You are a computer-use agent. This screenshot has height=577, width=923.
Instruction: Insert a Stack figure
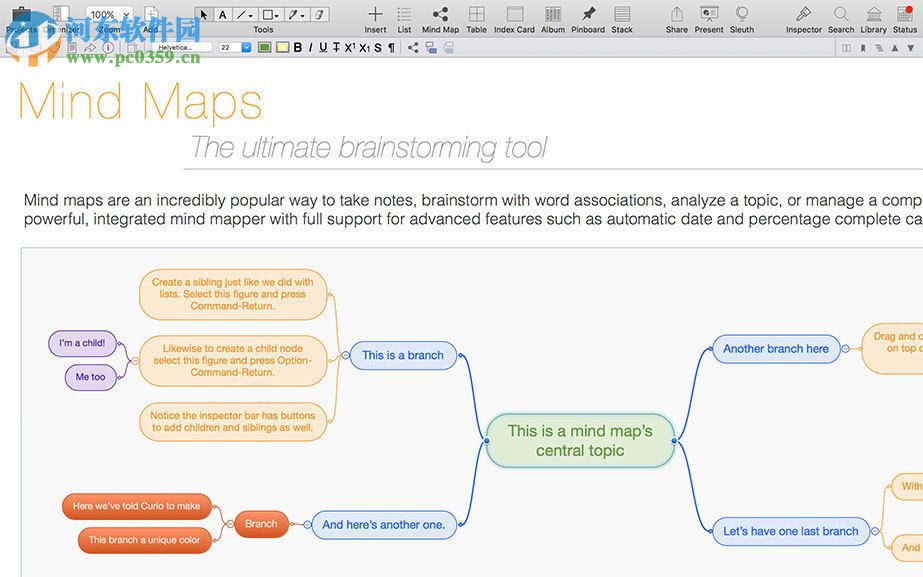tap(622, 14)
